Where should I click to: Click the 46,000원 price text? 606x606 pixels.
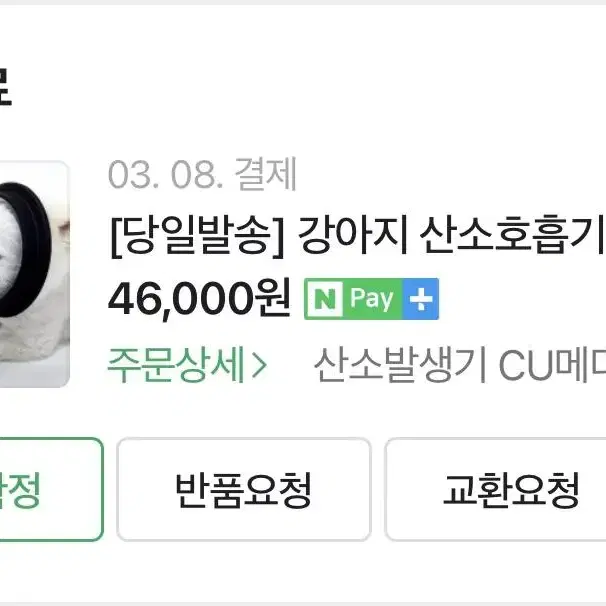[199, 299]
